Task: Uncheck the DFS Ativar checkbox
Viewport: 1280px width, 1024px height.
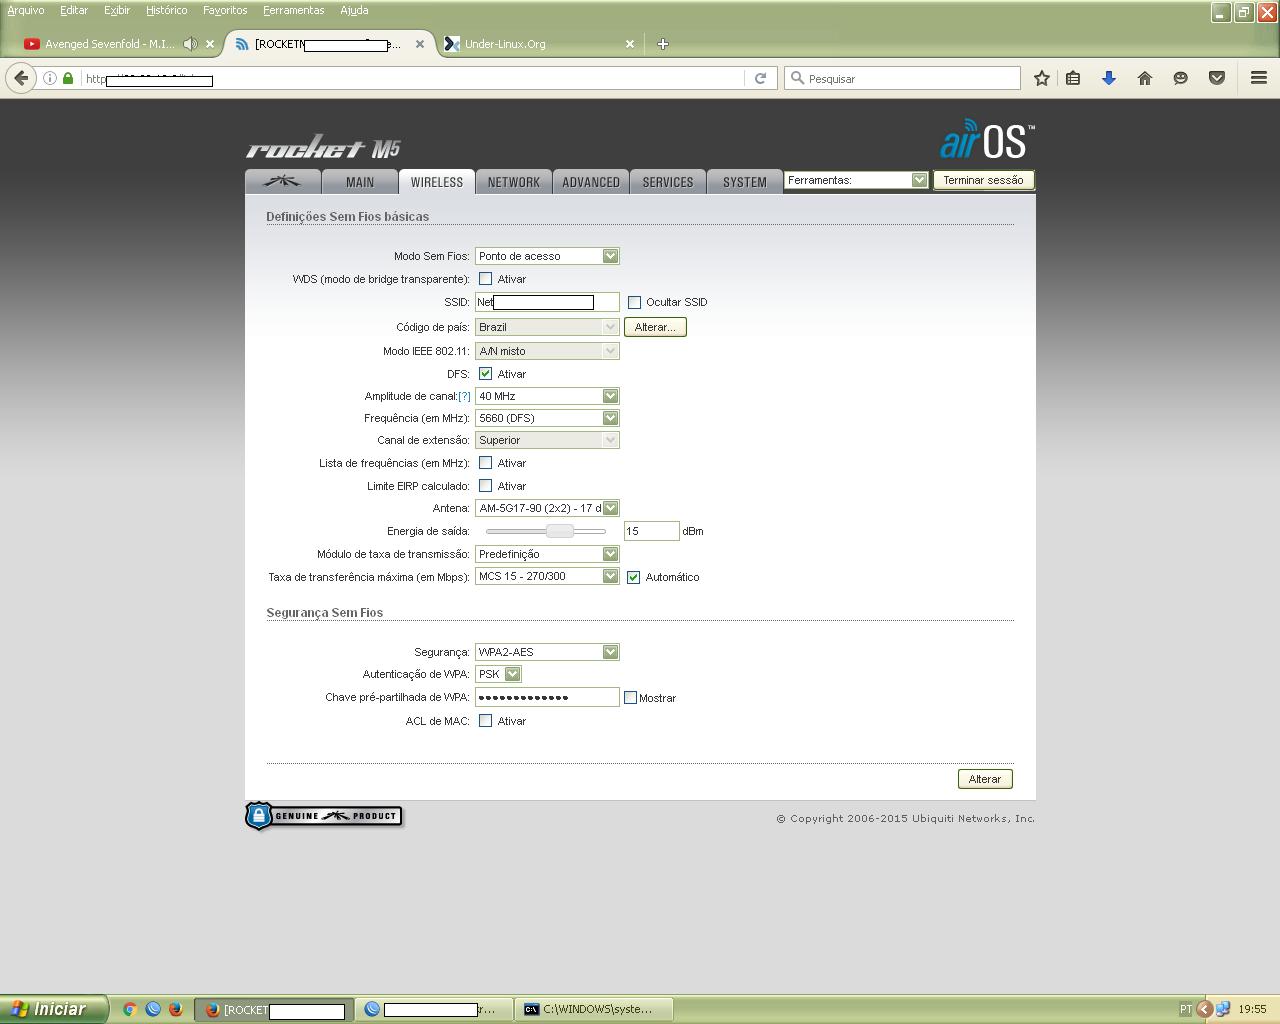Action: point(486,374)
